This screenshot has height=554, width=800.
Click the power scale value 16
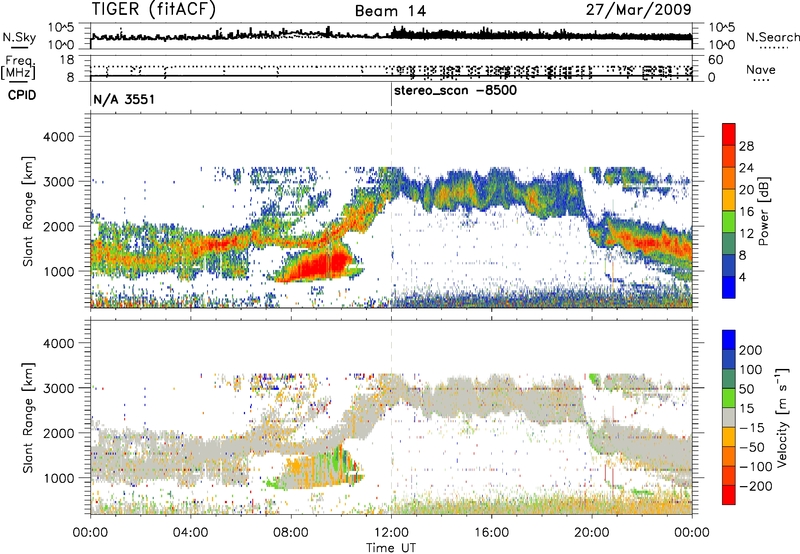coord(746,212)
